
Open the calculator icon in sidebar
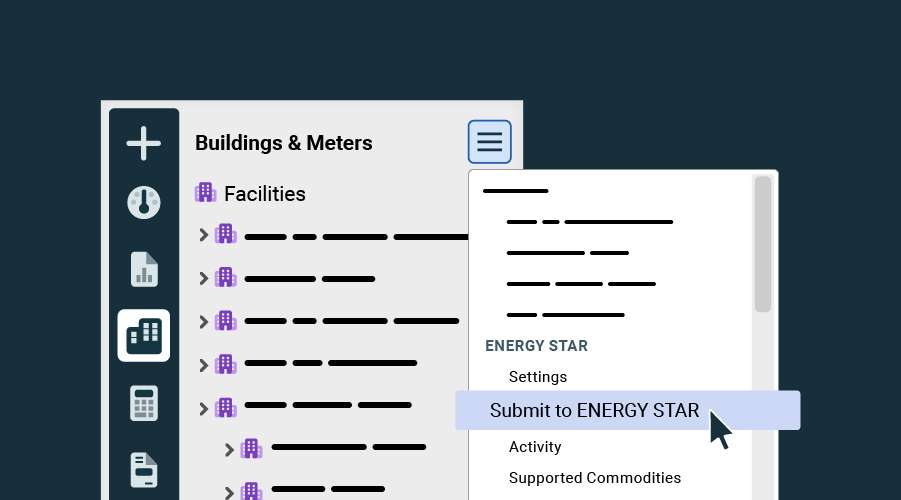click(x=144, y=403)
